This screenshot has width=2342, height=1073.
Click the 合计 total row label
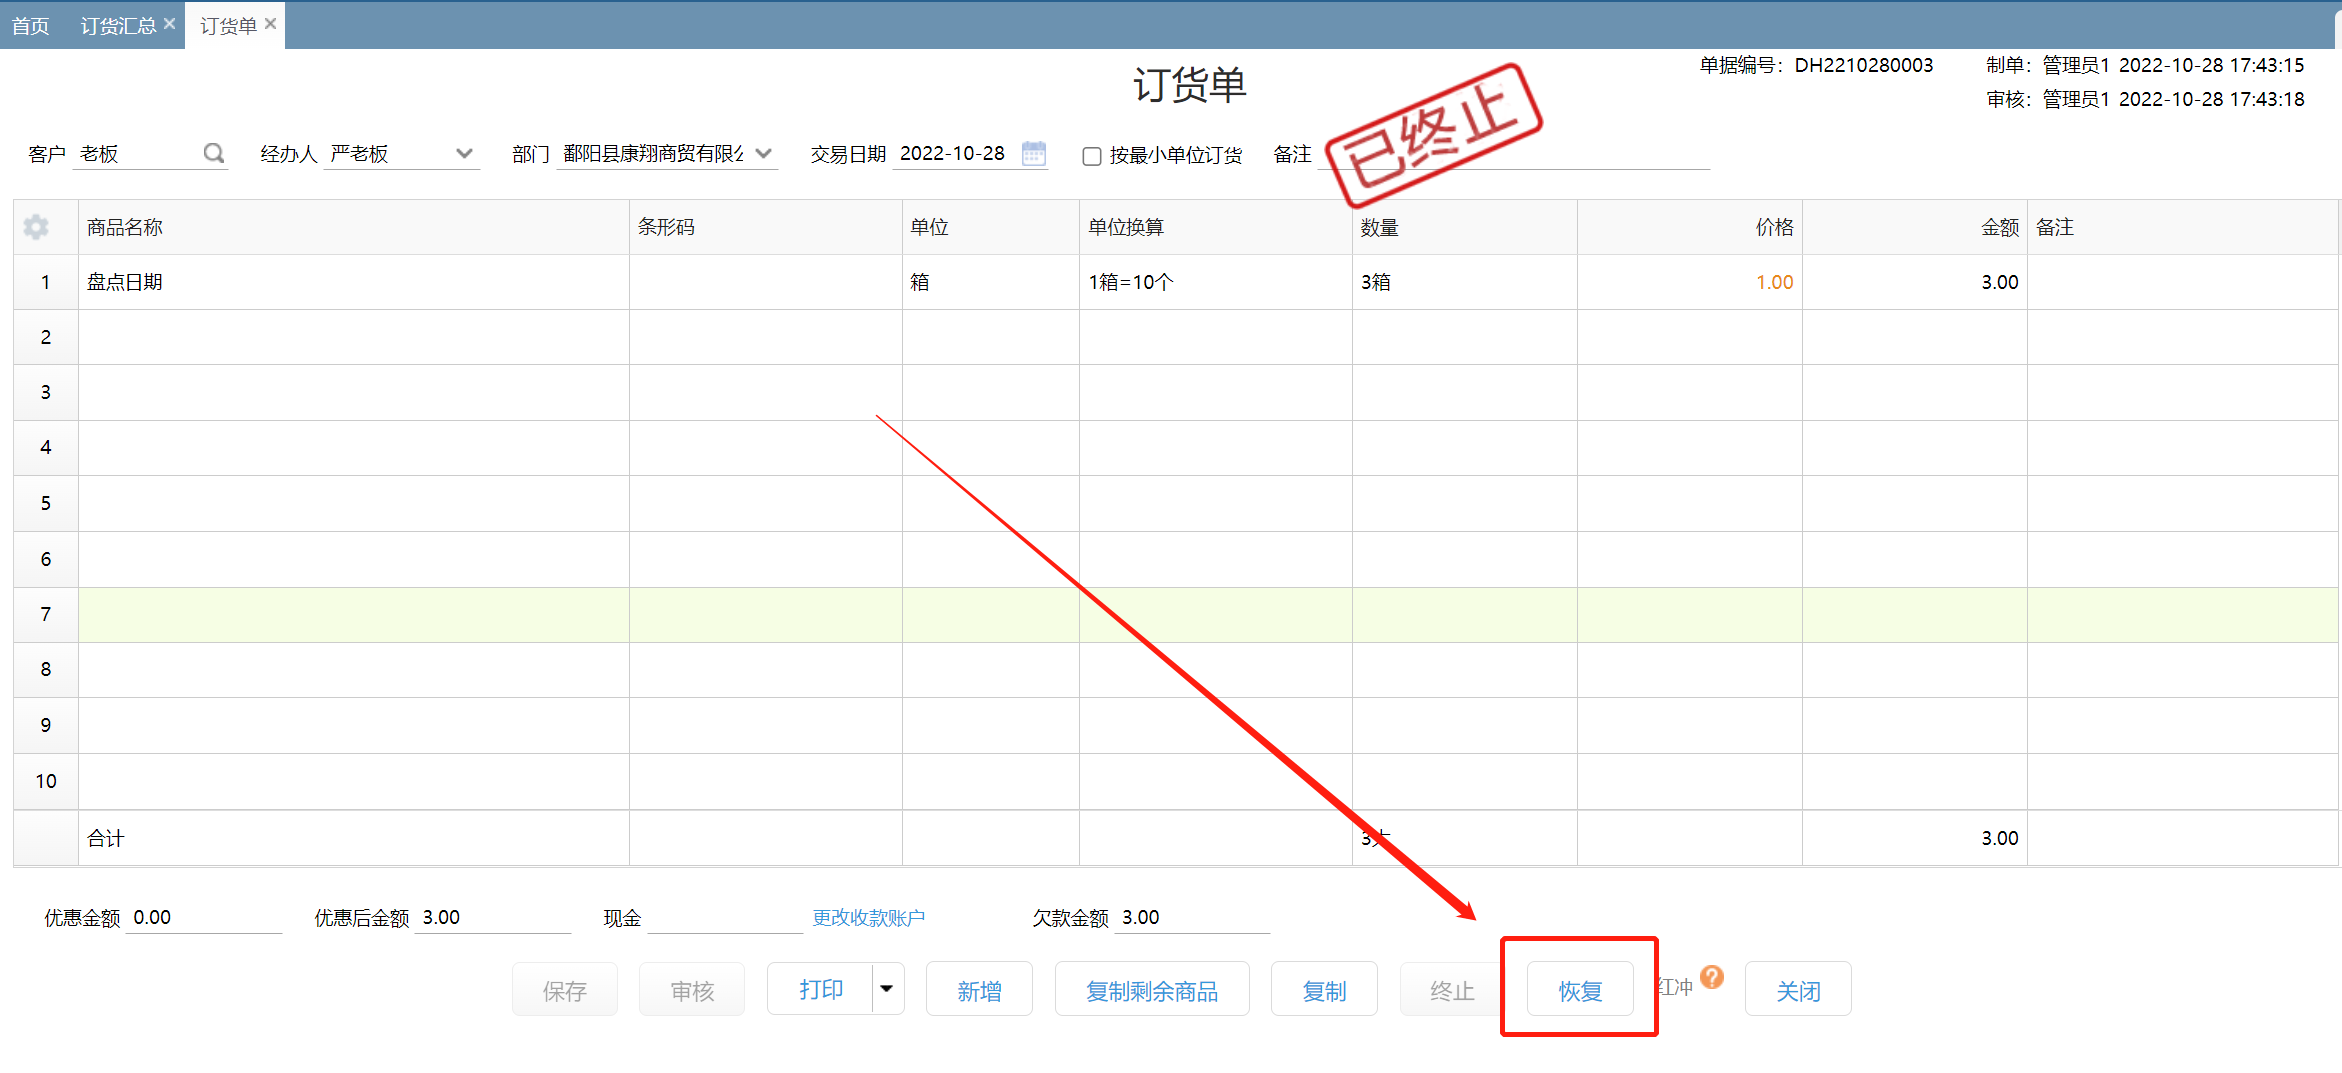point(105,838)
